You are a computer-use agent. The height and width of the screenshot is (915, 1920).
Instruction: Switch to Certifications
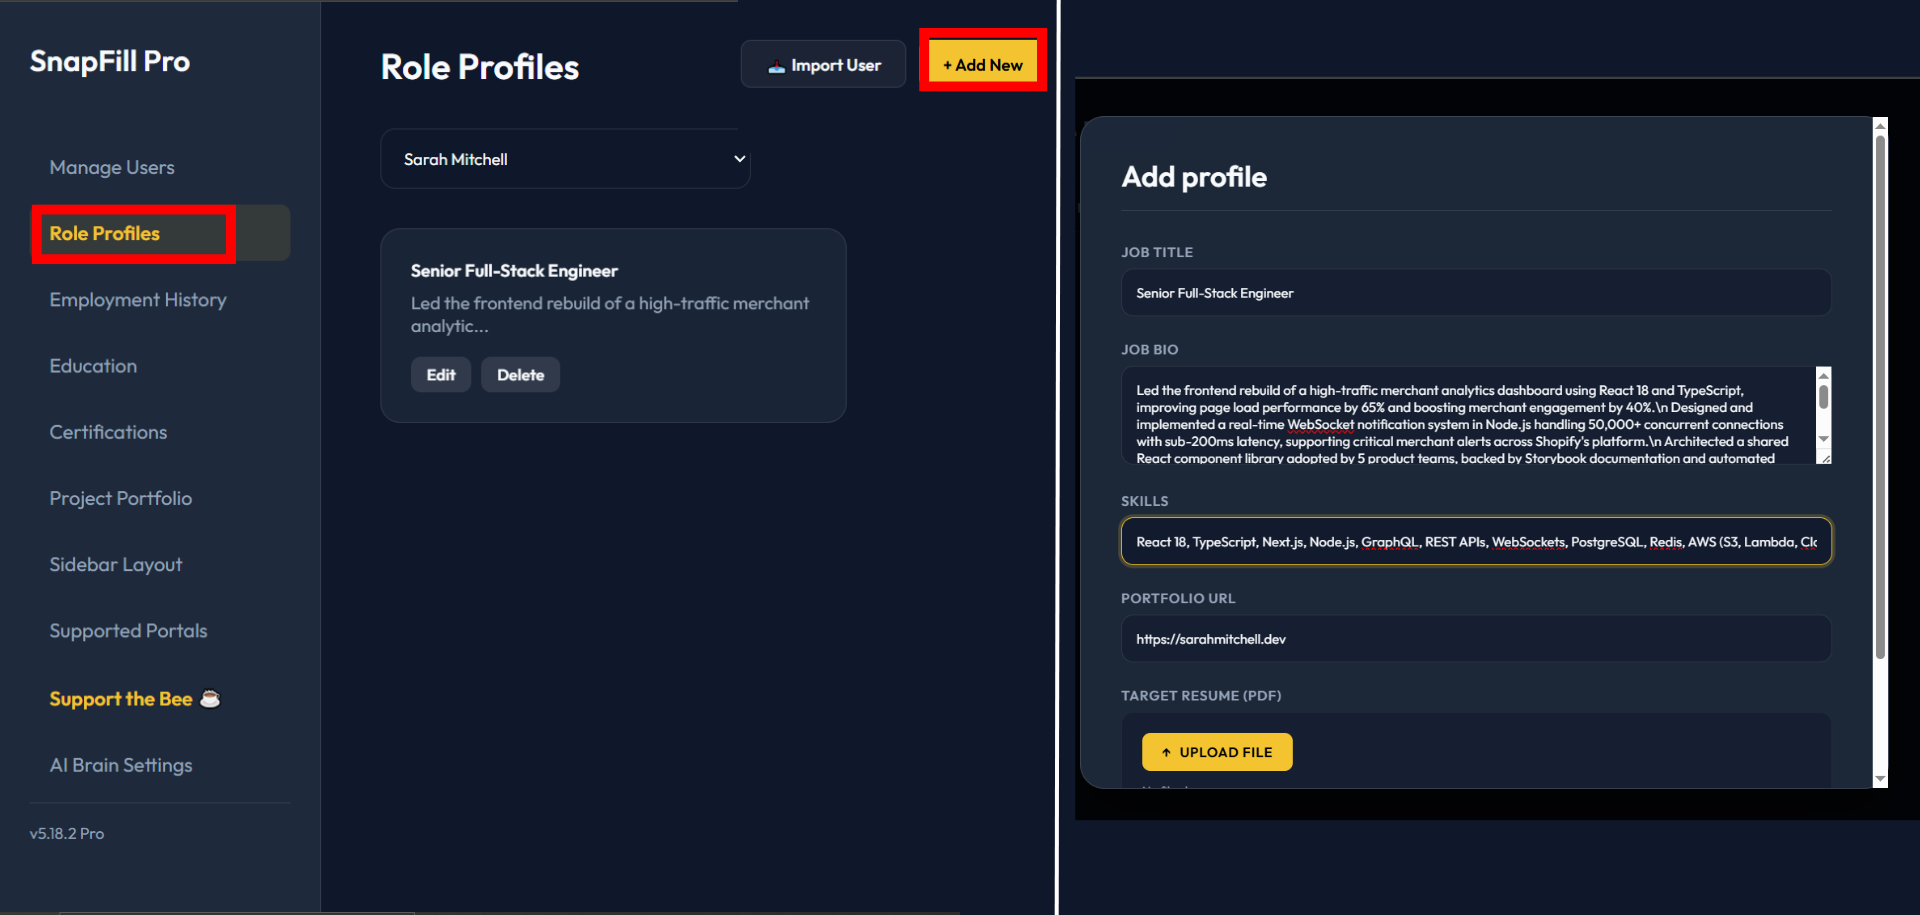[x=108, y=432]
